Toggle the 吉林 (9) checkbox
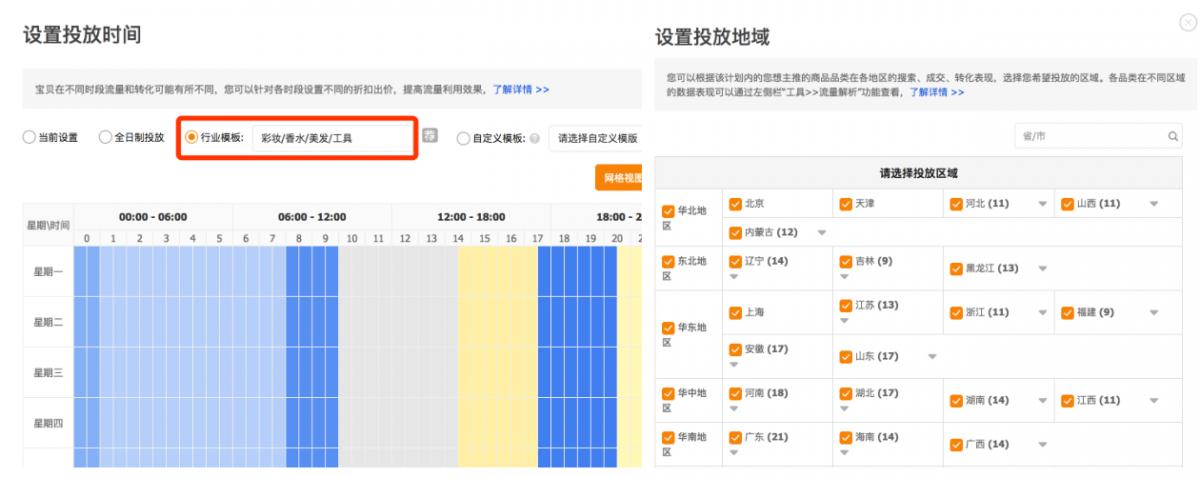The width and height of the screenshot is (1200, 477). (846, 261)
